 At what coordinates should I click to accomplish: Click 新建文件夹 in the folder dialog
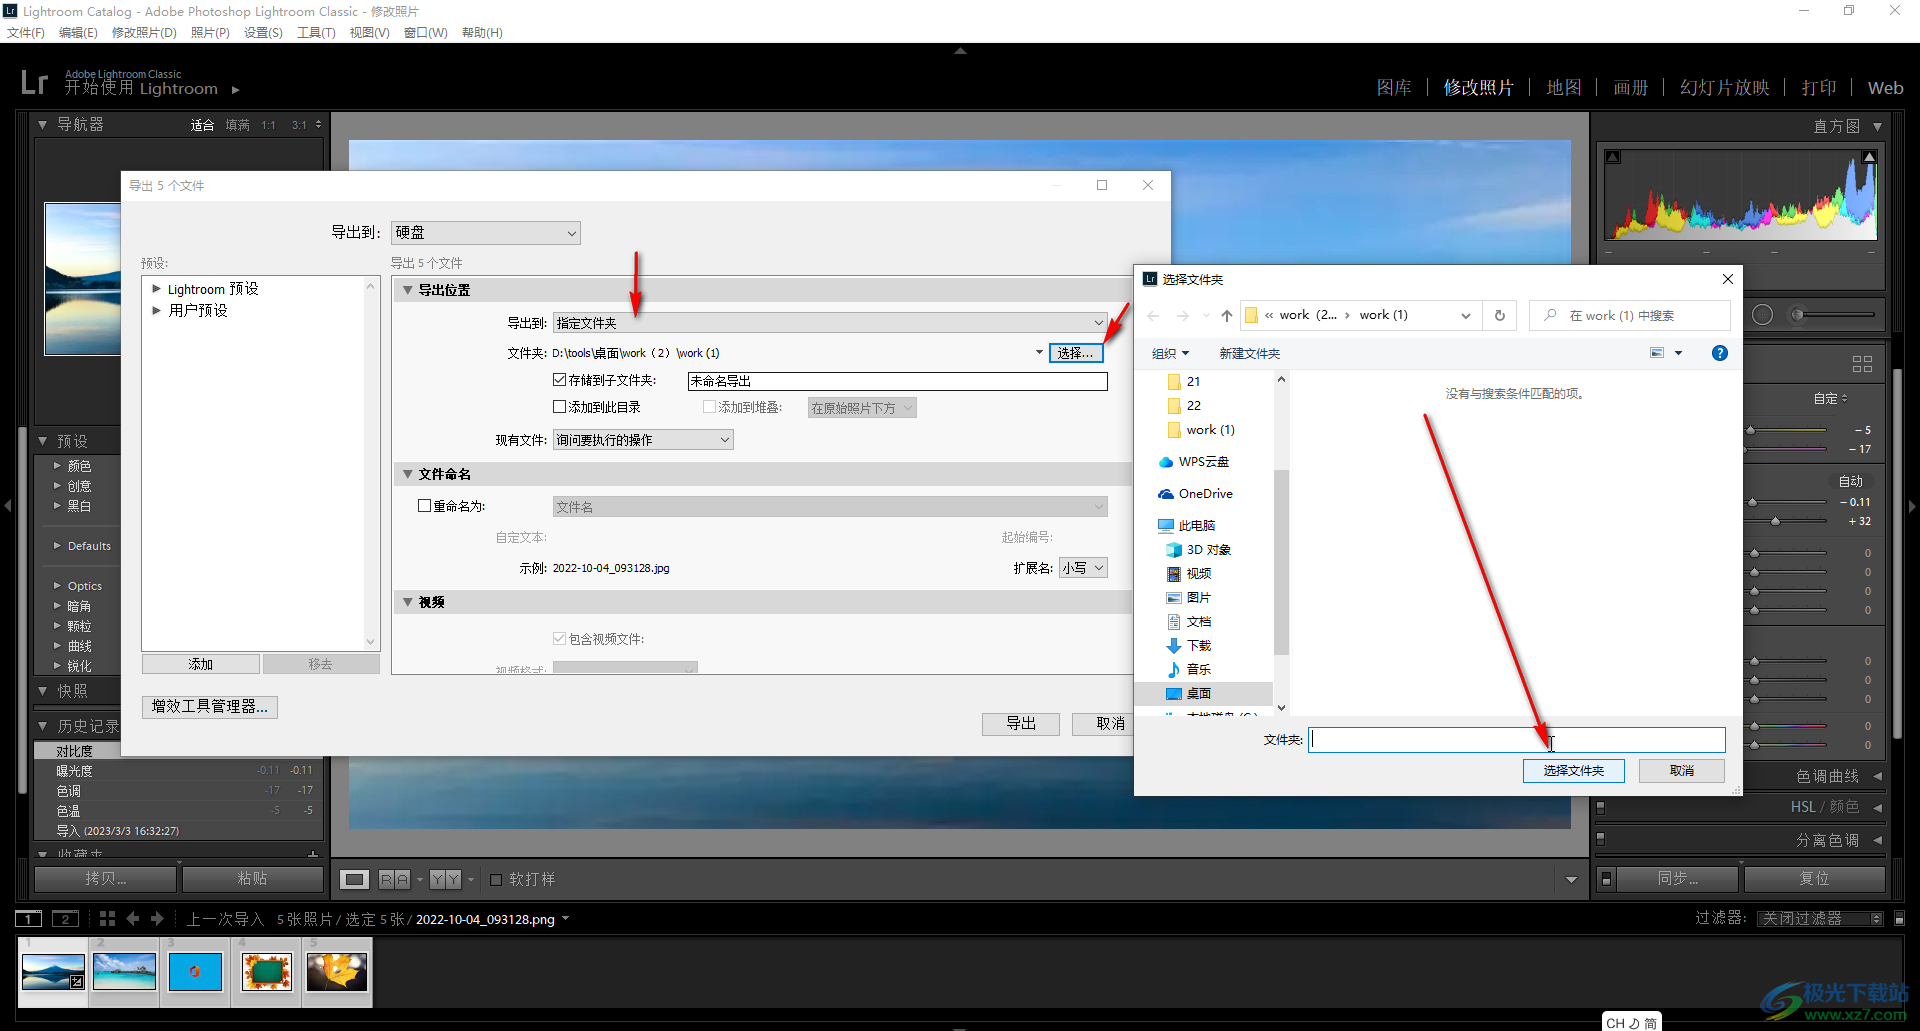1249,354
